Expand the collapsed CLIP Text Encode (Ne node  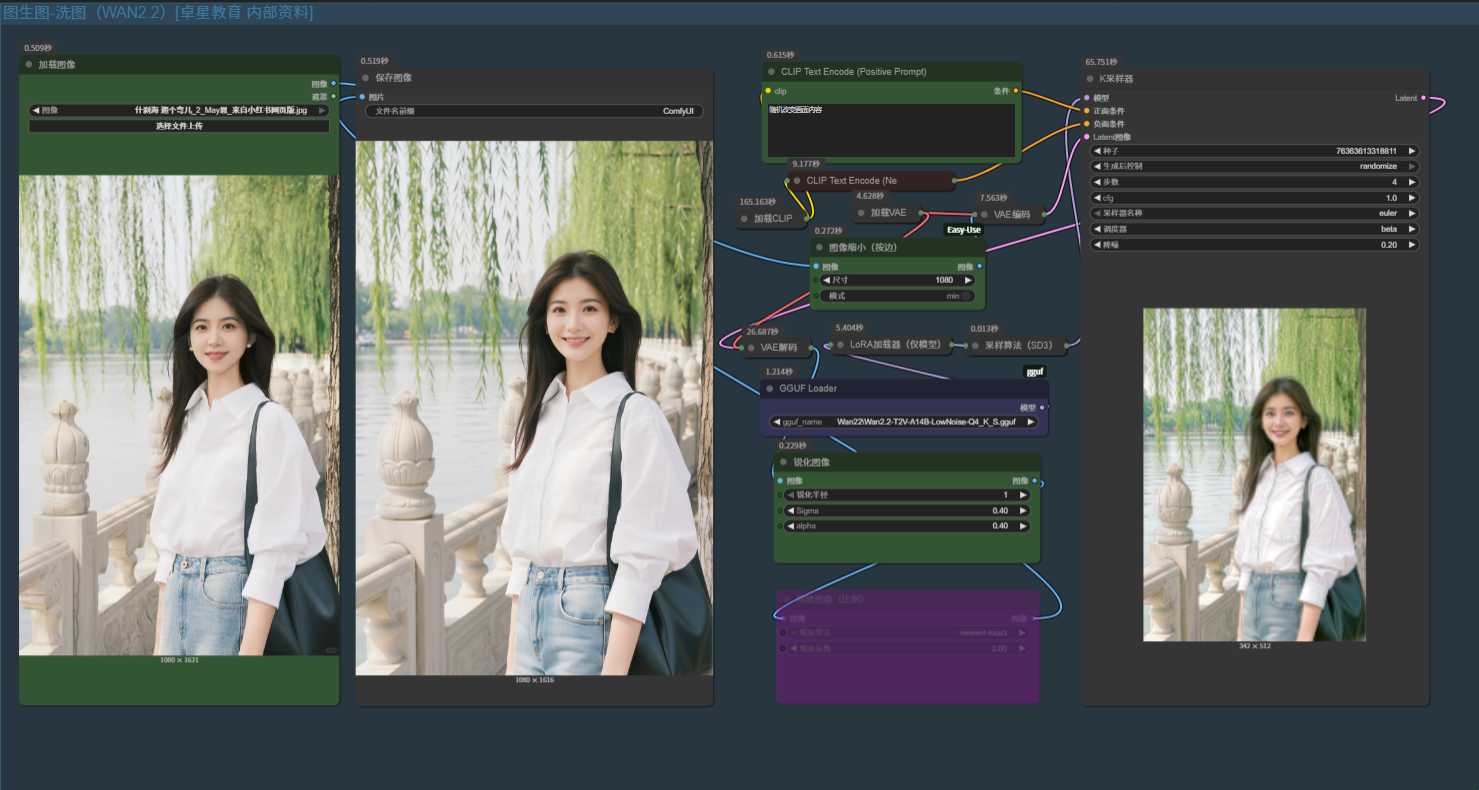point(797,181)
